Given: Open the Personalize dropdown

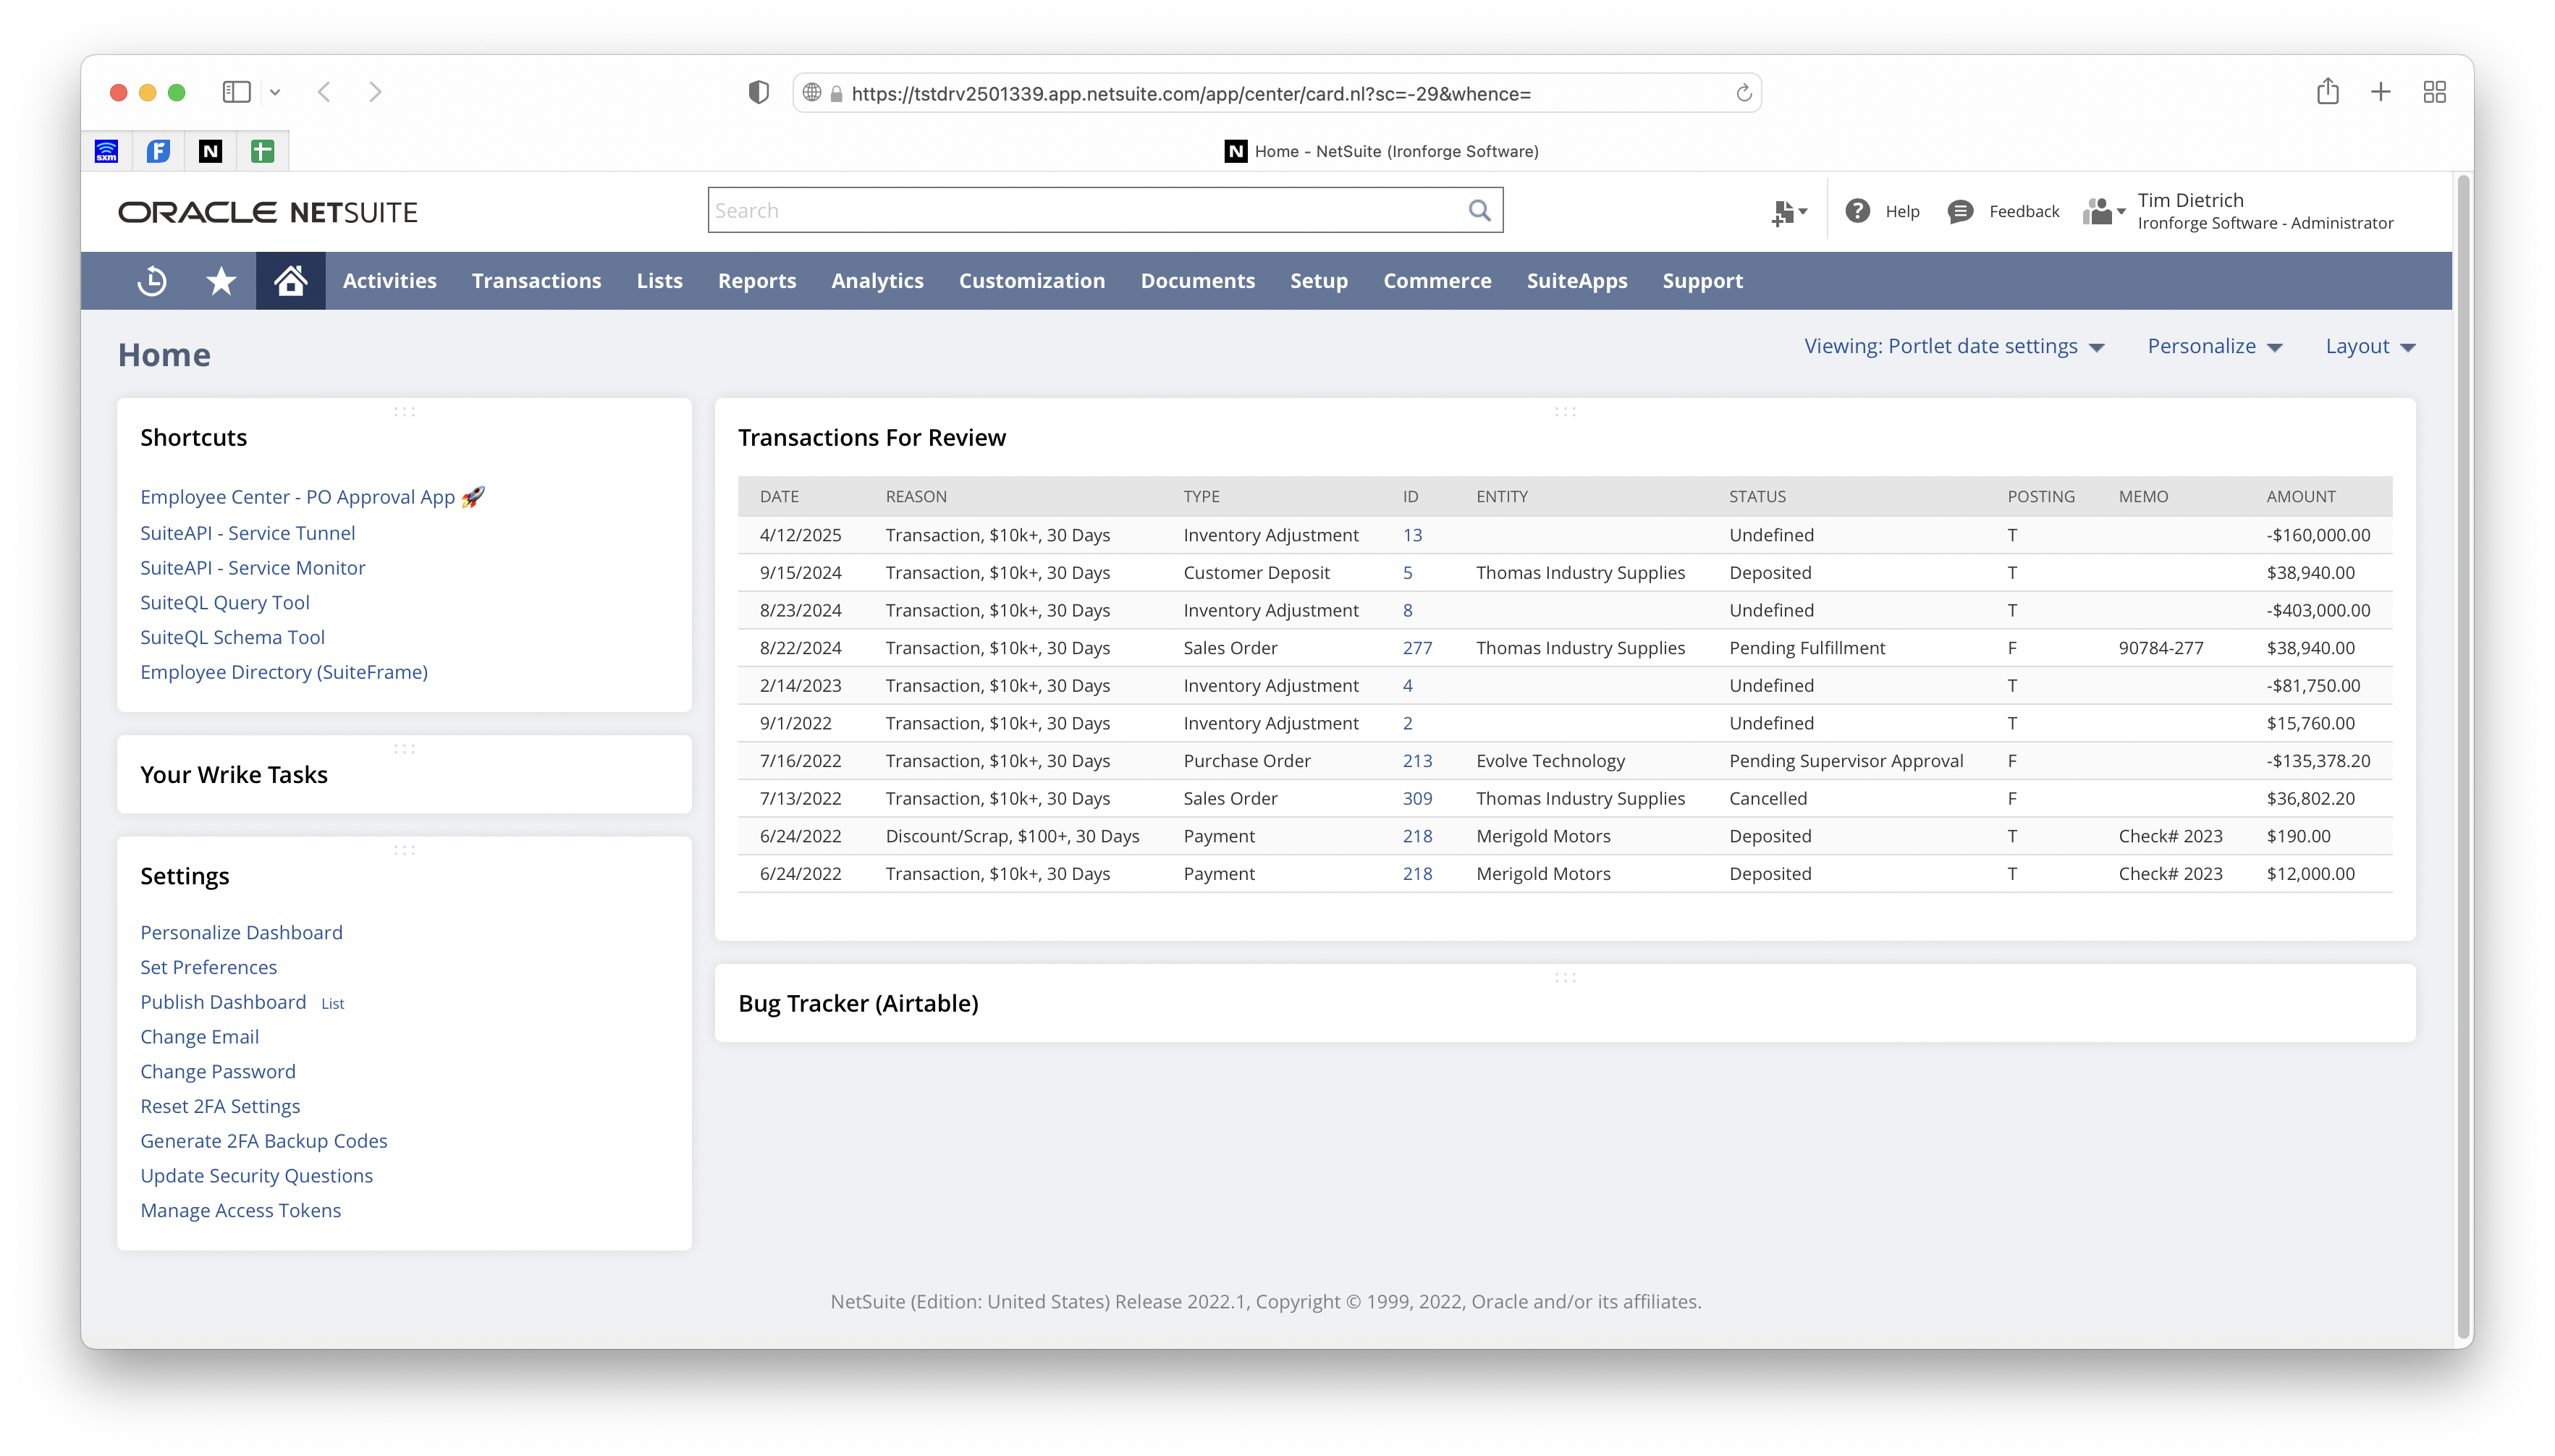Looking at the screenshot, I should tap(2214, 346).
